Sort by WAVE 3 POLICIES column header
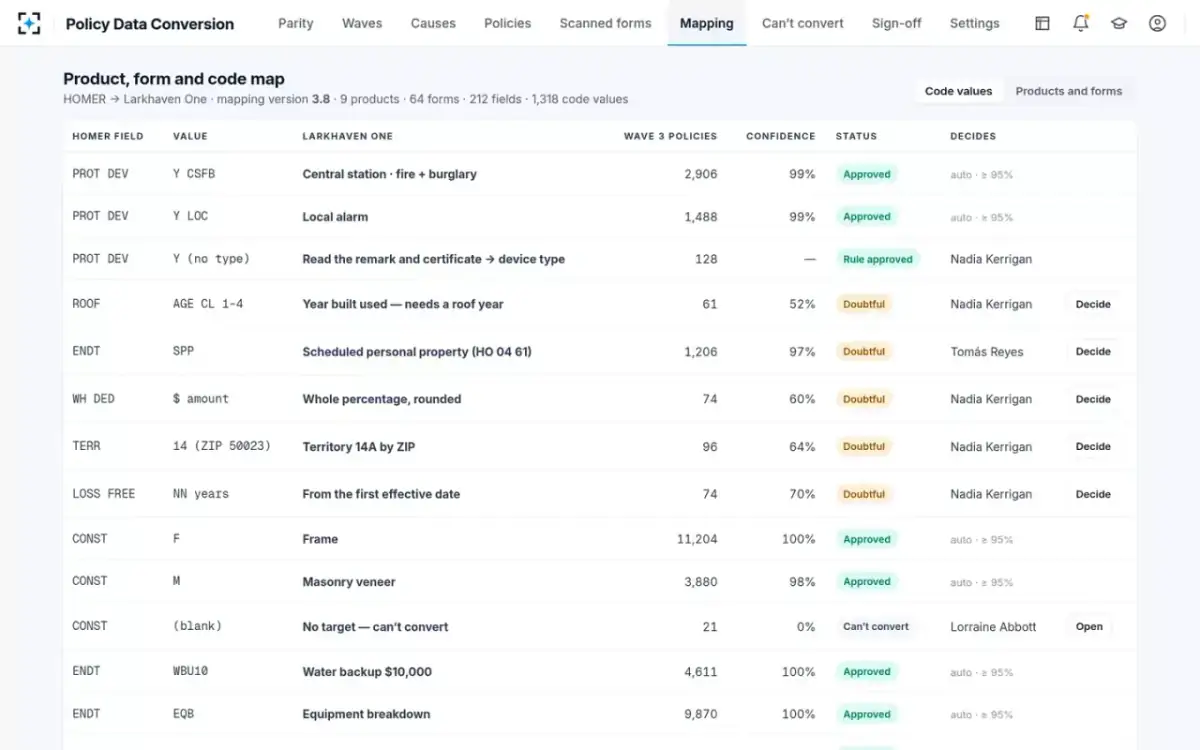This screenshot has width=1200, height=750. coord(670,136)
